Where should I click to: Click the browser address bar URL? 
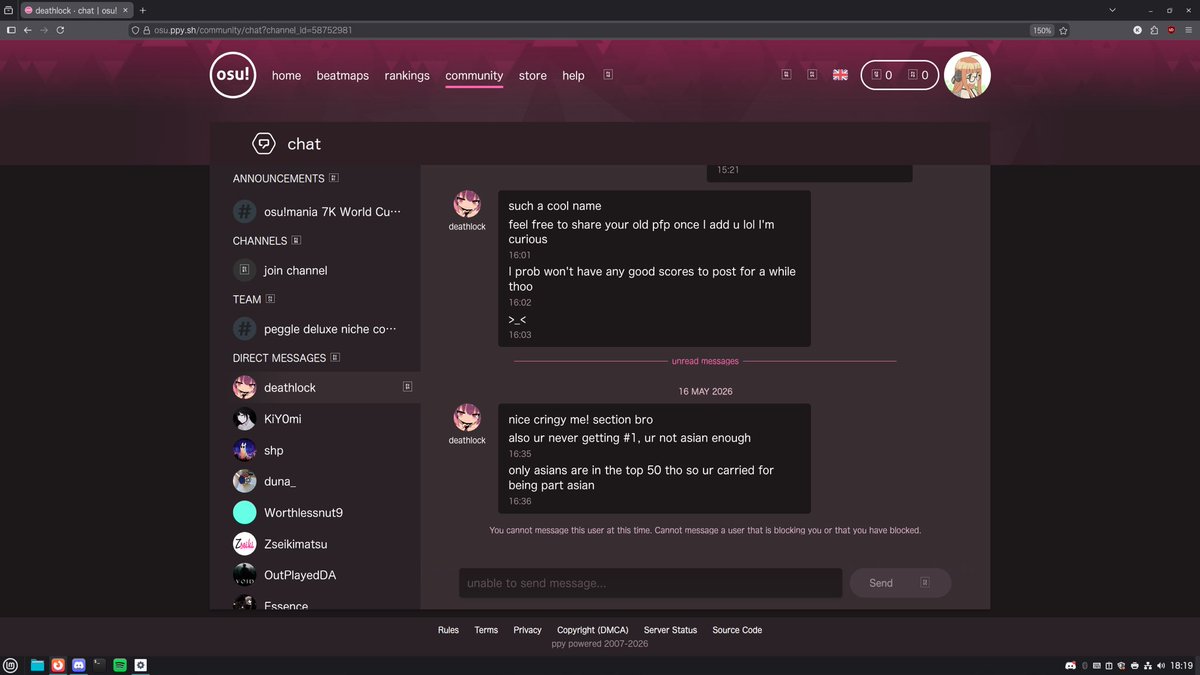point(253,30)
